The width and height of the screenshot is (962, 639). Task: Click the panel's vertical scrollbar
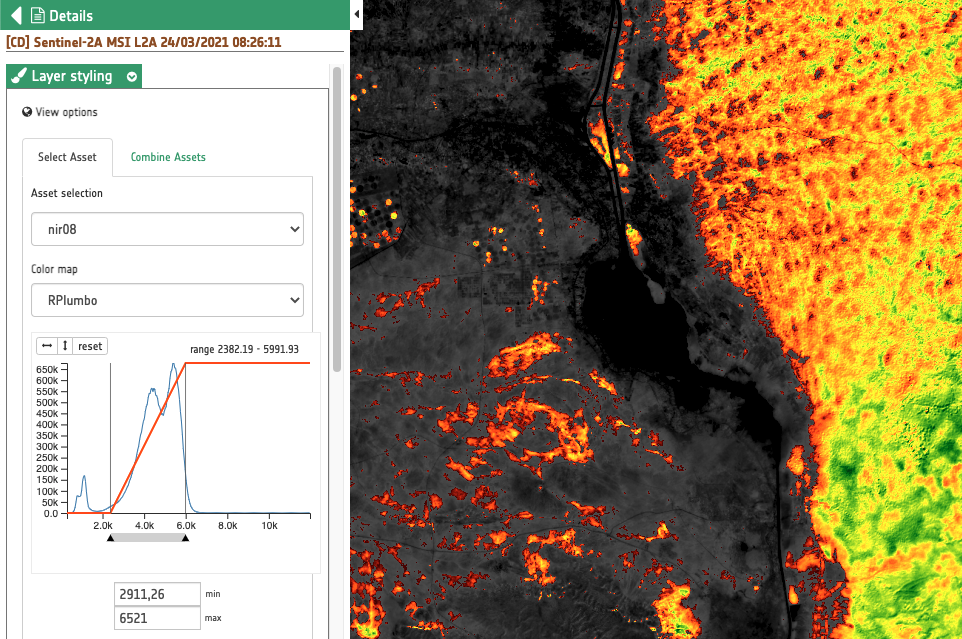click(x=337, y=220)
